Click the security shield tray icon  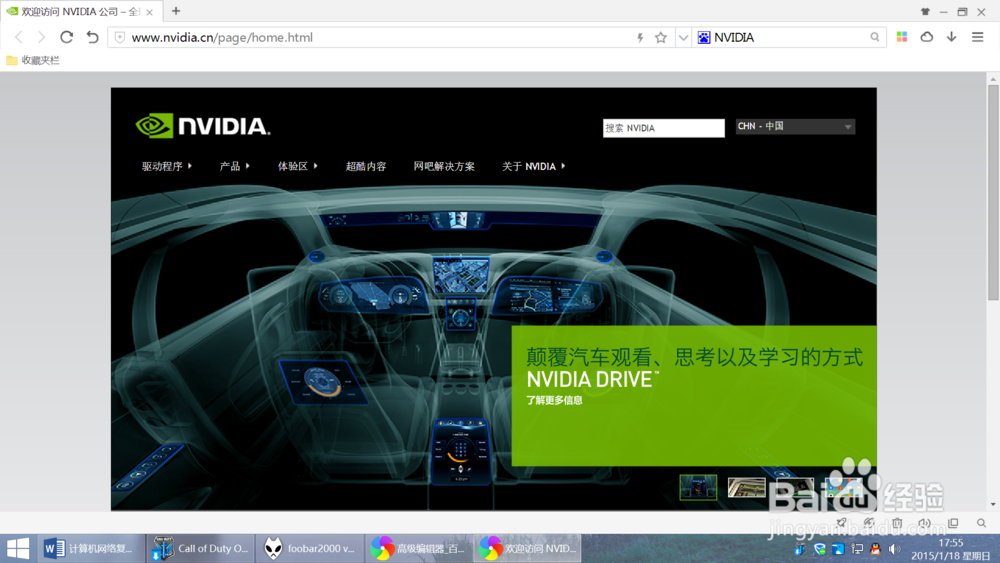point(820,549)
